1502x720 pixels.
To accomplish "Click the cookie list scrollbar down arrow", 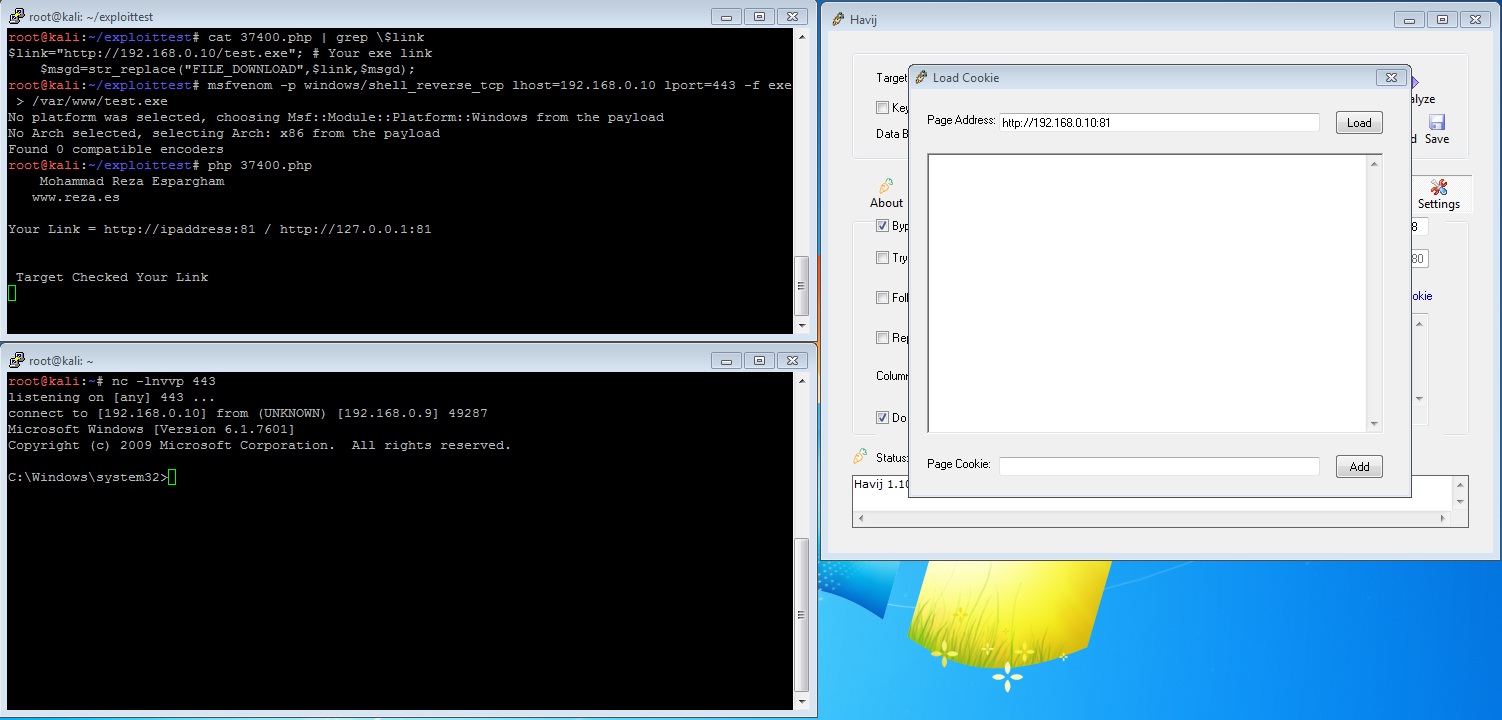I will tap(1374, 424).
